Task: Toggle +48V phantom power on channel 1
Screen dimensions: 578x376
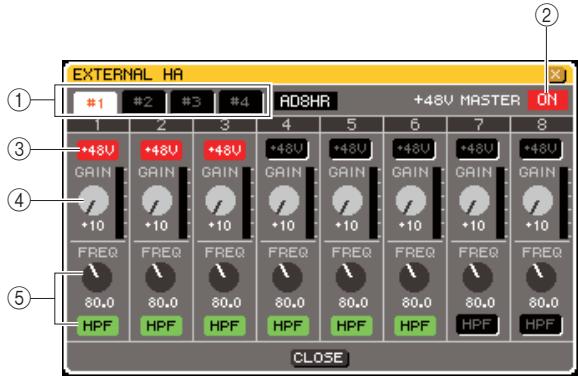Action: pos(98,150)
